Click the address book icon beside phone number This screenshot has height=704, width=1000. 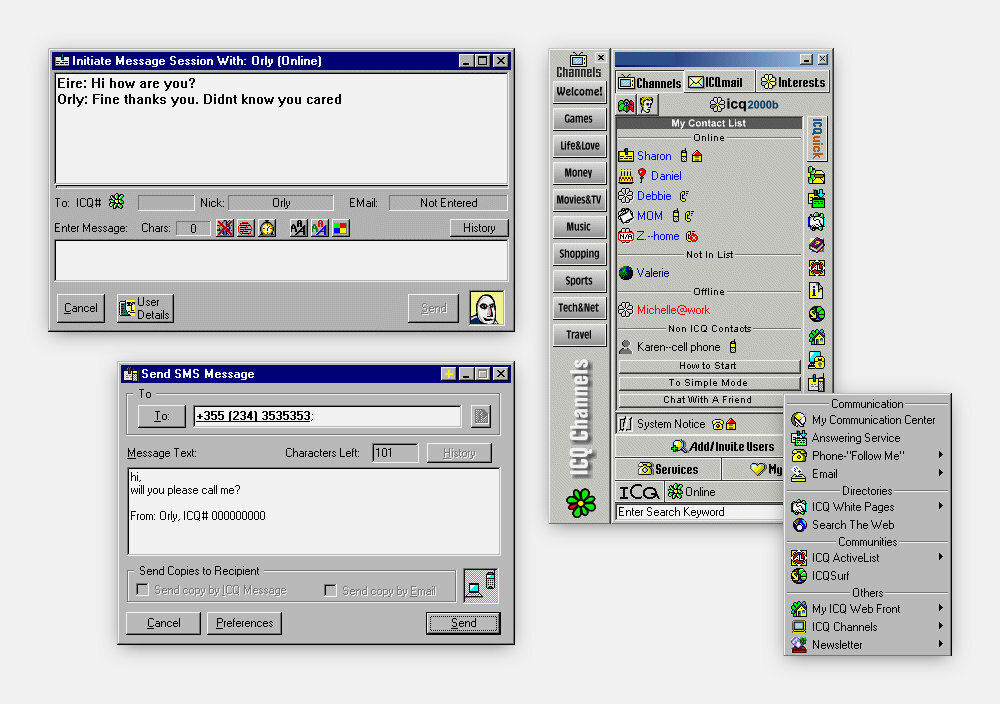tap(481, 416)
